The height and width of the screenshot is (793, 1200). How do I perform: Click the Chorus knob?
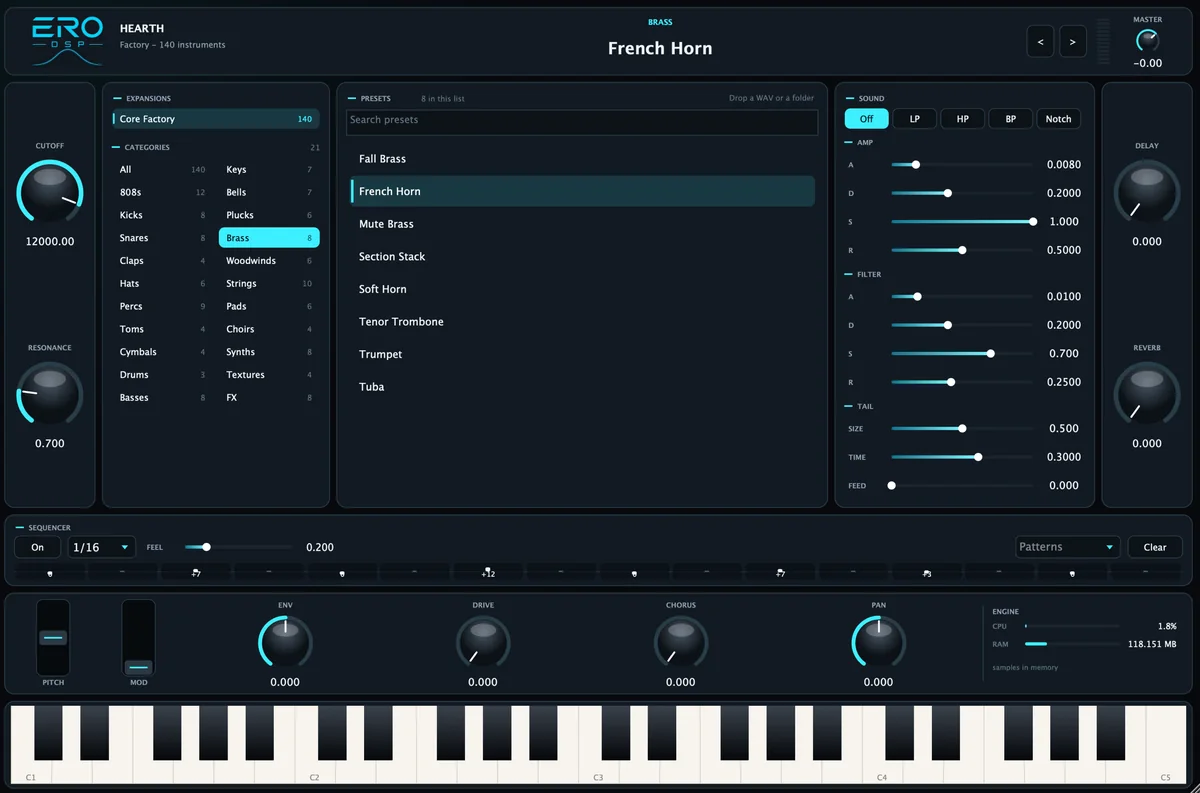coord(681,641)
